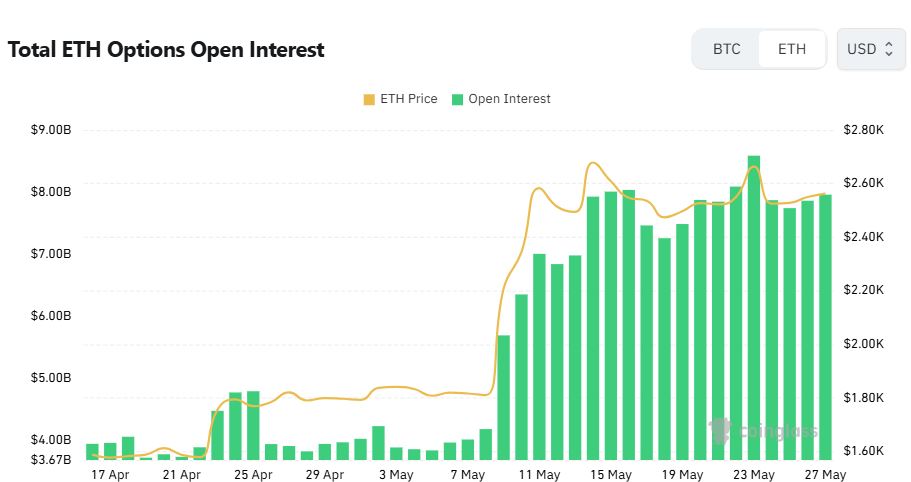Click the 17 Apr date axis label
Screen dimensions: 911x482
[110, 474]
